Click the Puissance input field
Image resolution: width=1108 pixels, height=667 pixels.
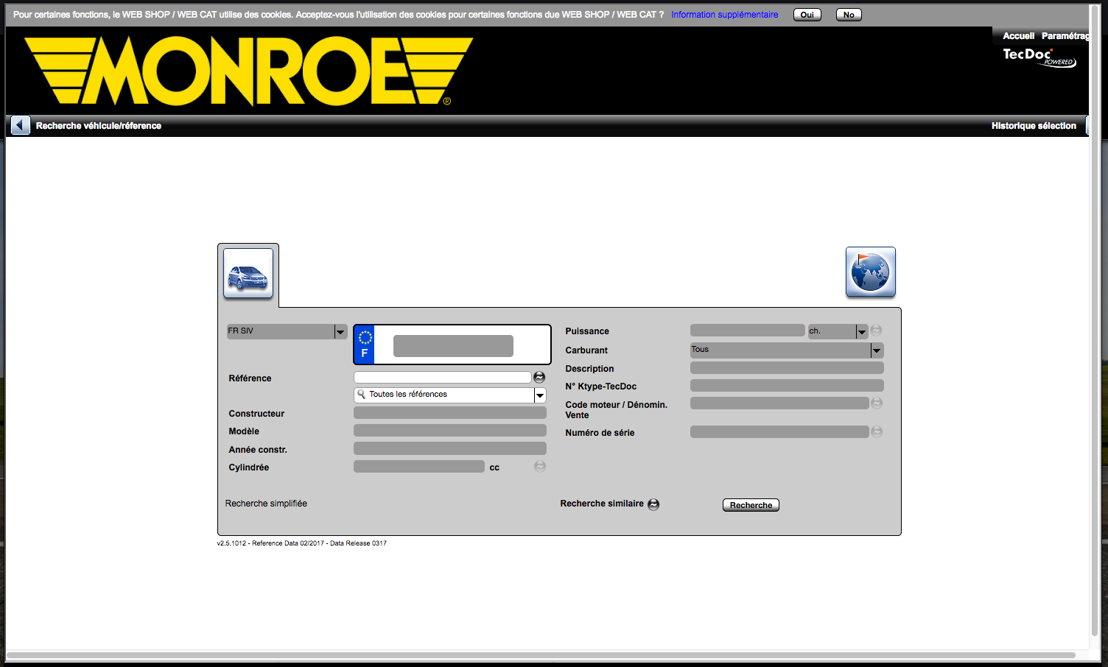(x=748, y=330)
